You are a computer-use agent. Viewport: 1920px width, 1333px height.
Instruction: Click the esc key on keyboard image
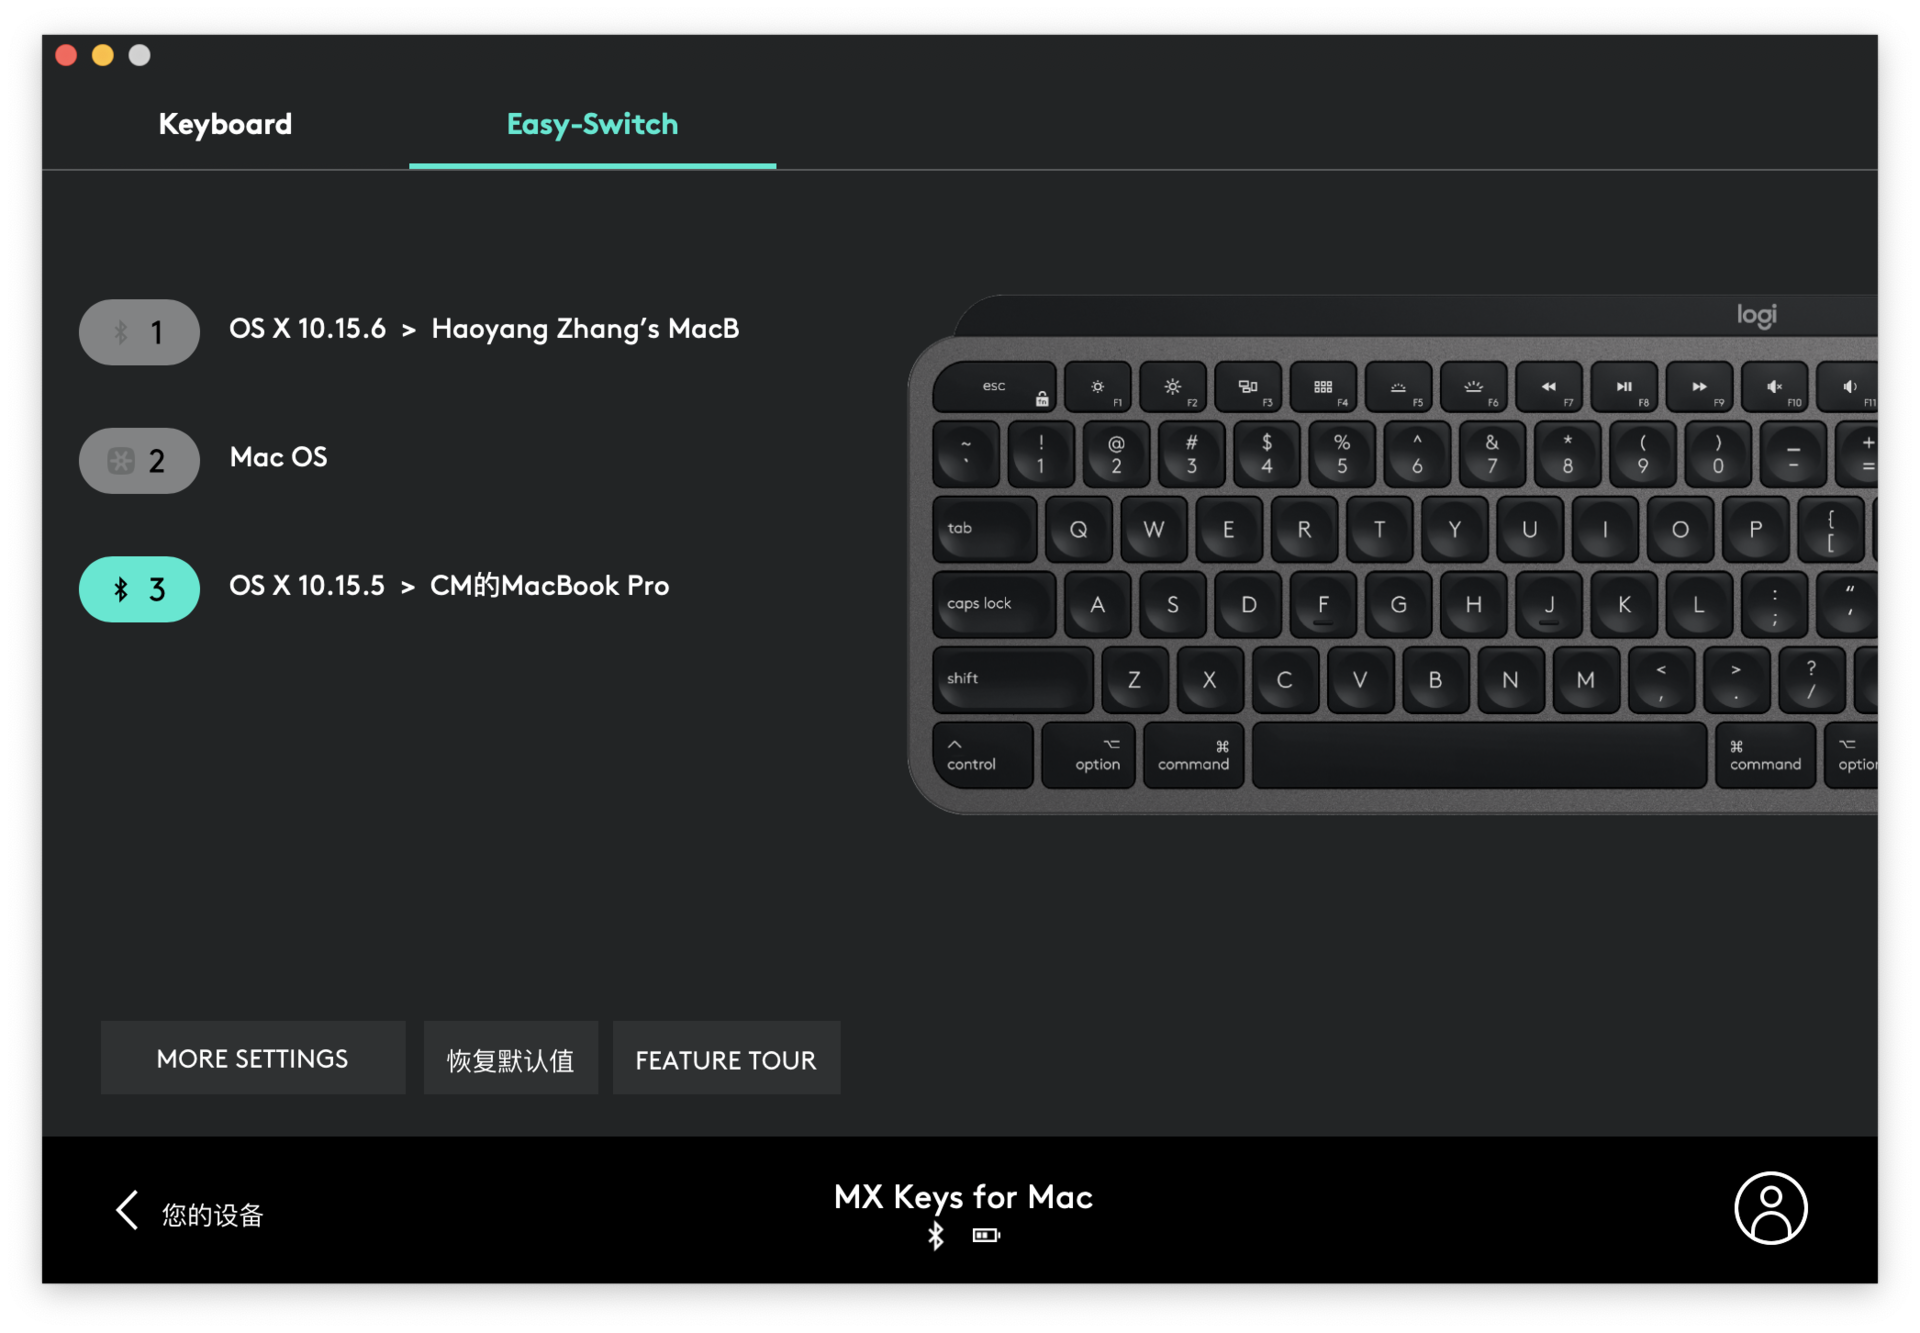(994, 386)
